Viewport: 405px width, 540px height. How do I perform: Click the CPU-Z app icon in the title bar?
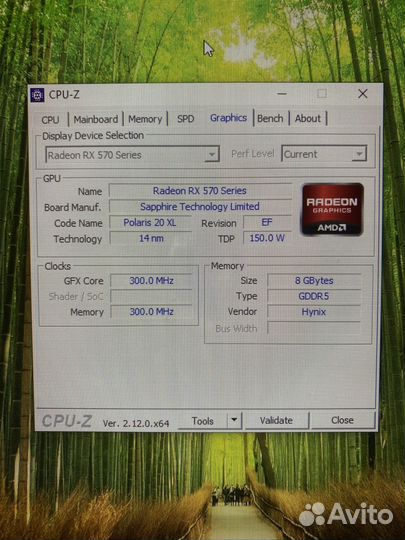pos(37,95)
